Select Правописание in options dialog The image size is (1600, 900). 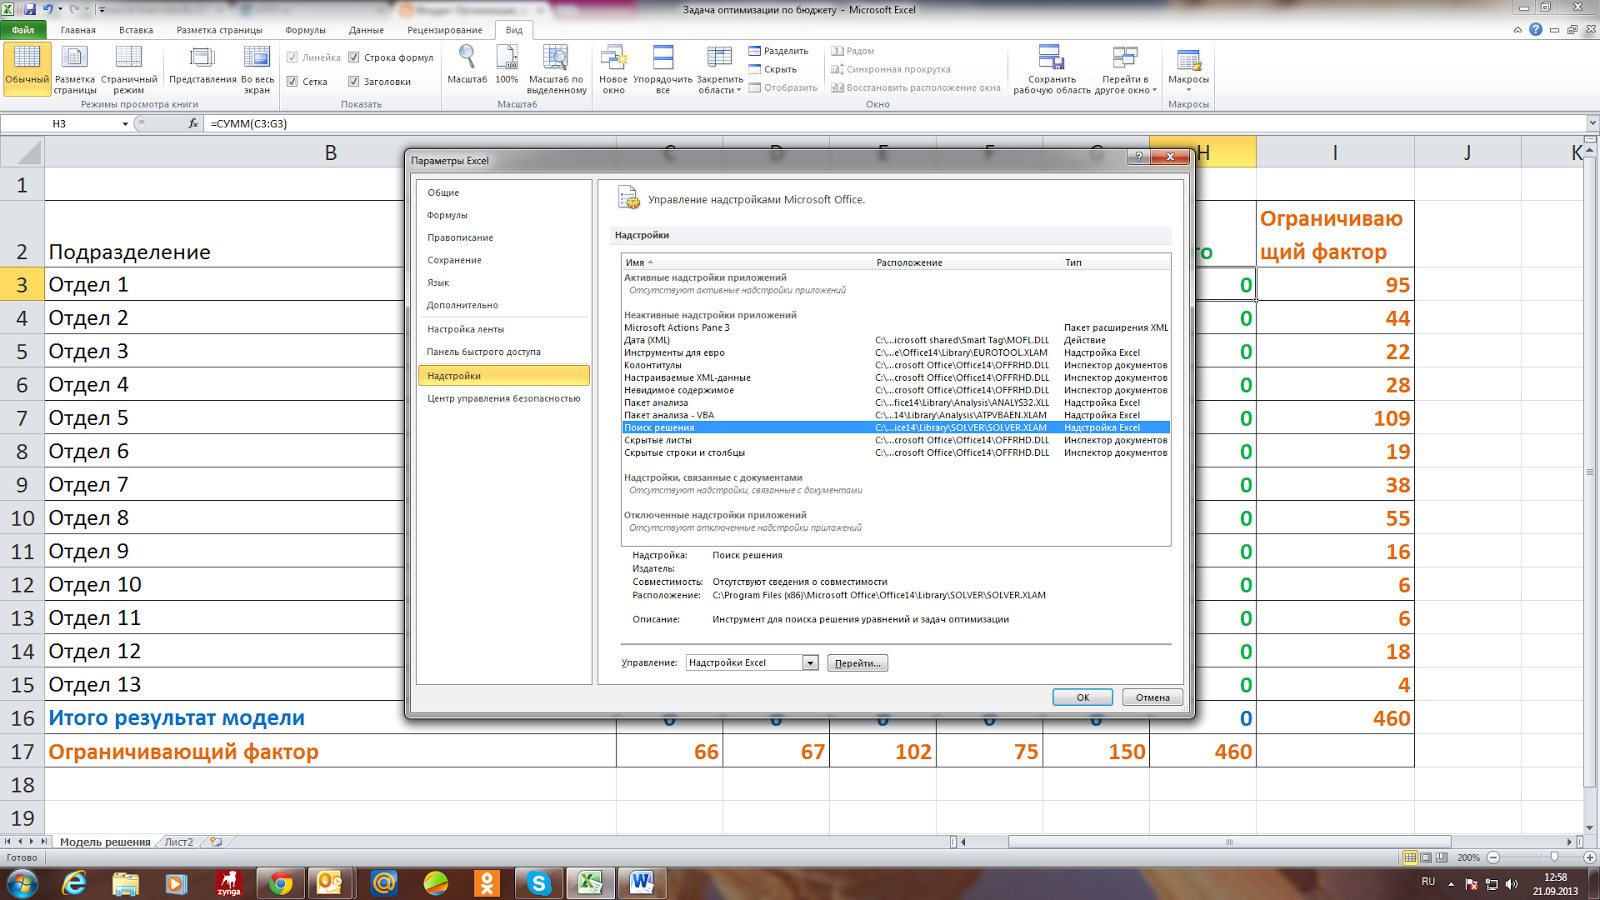[503, 237]
